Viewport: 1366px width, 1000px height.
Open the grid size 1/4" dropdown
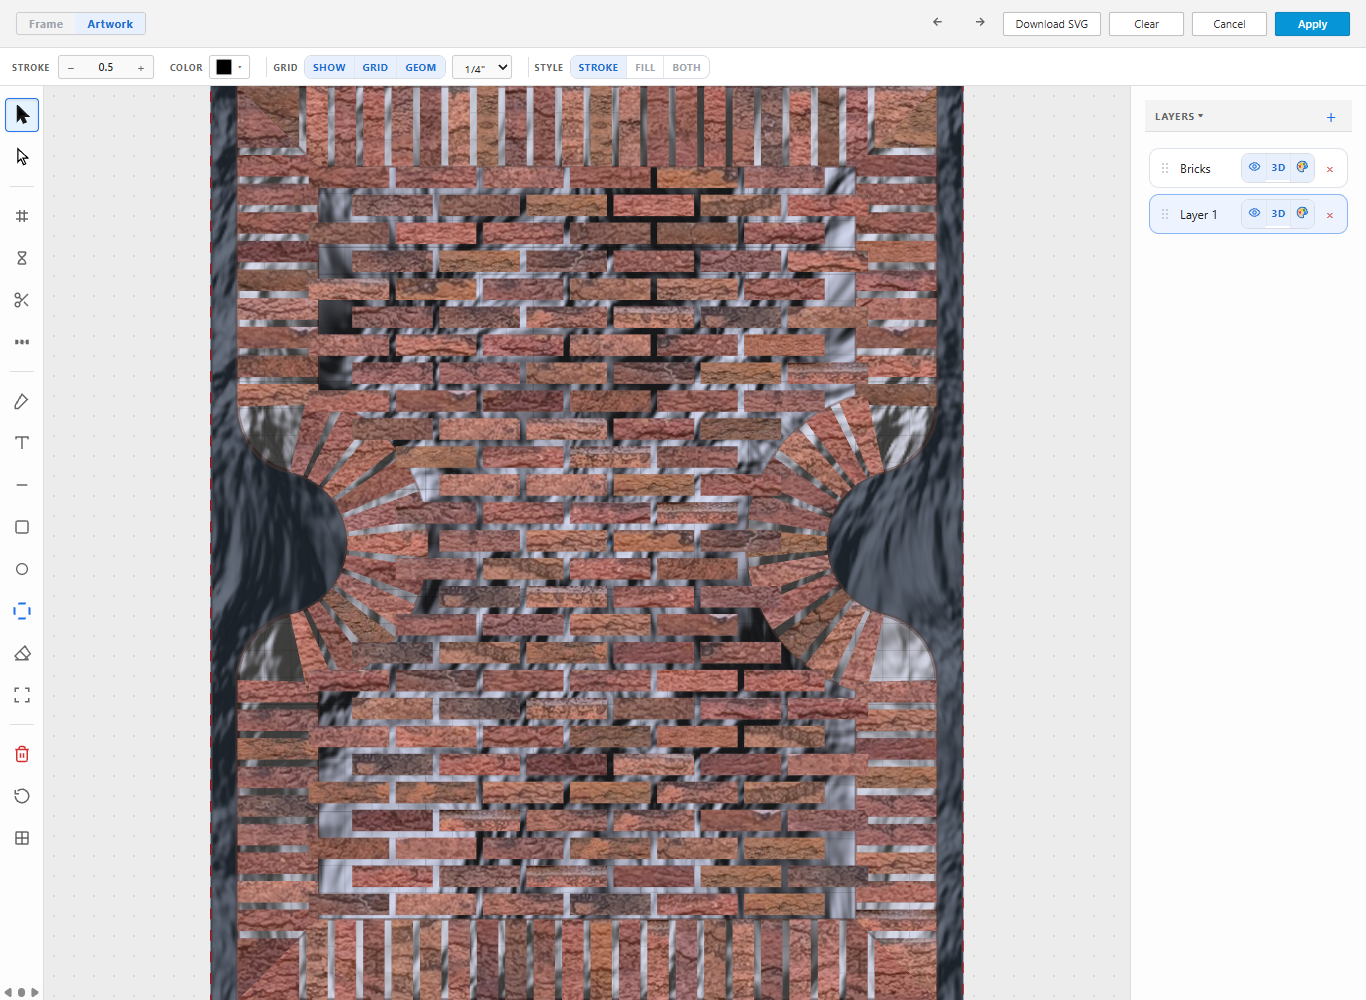click(x=482, y=67)
